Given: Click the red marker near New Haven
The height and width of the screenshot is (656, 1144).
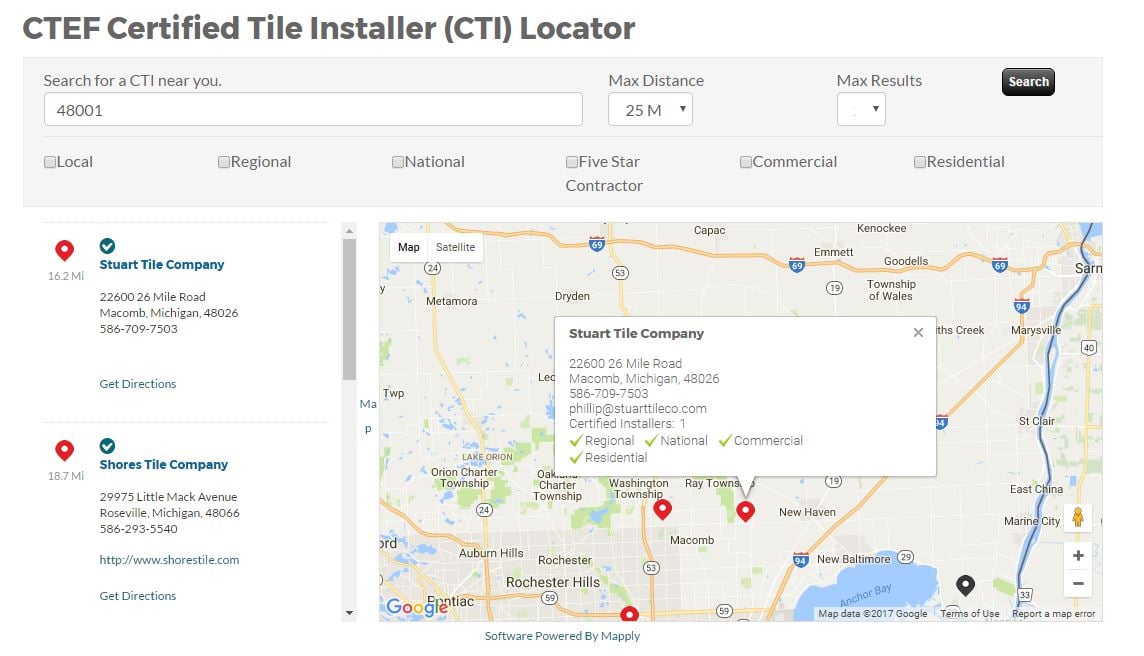Looking at the screenshot, I should 746,511.
